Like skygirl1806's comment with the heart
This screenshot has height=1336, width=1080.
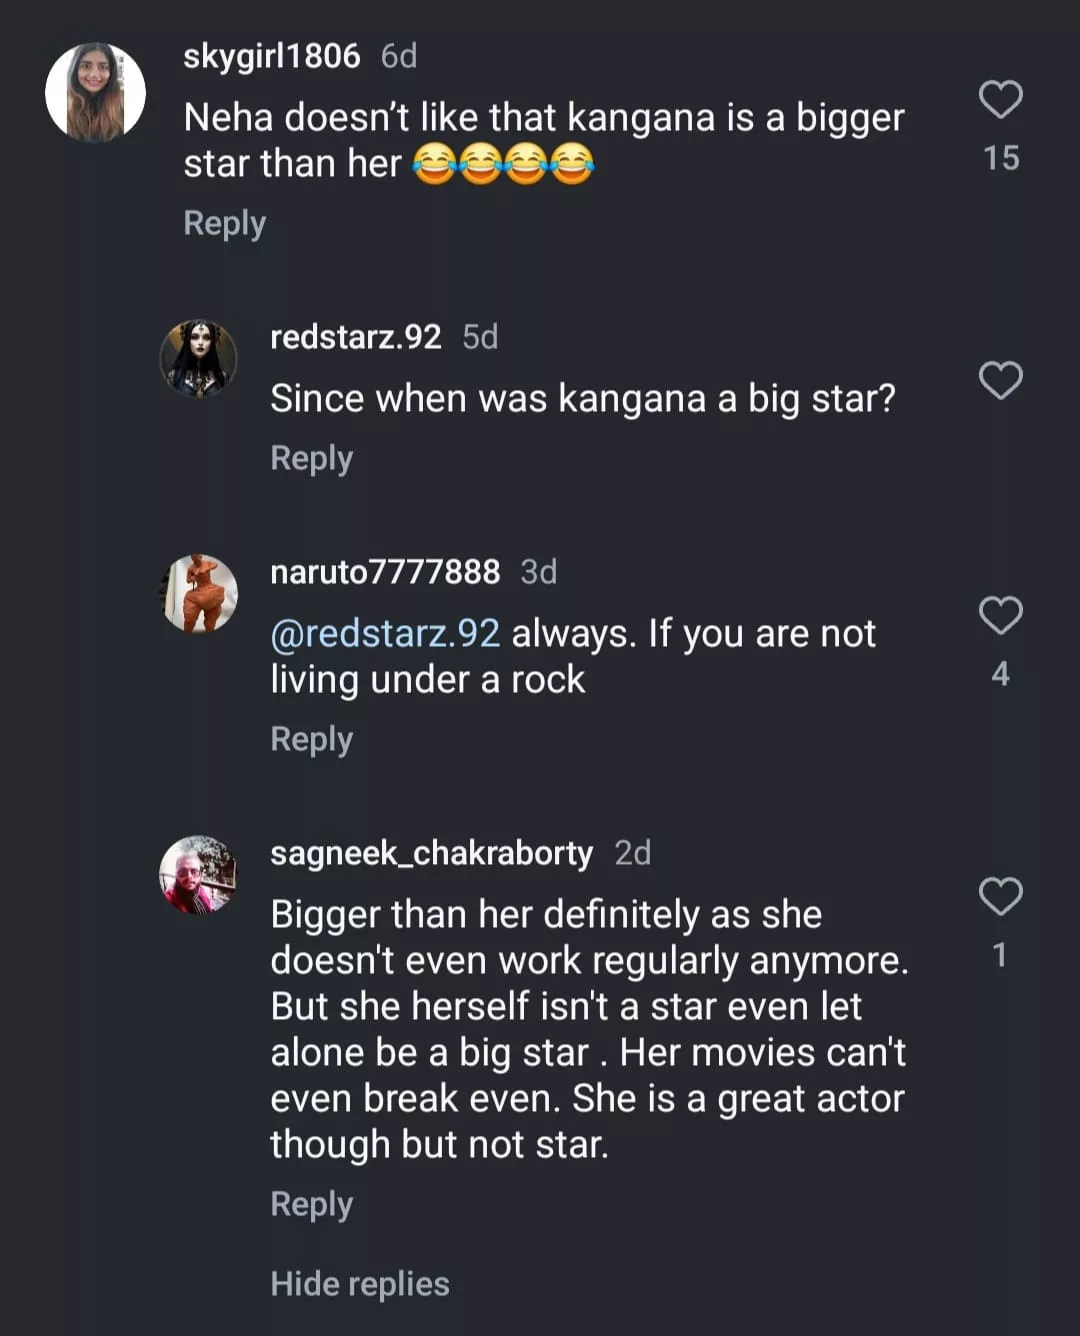(x=1000, y=100)
